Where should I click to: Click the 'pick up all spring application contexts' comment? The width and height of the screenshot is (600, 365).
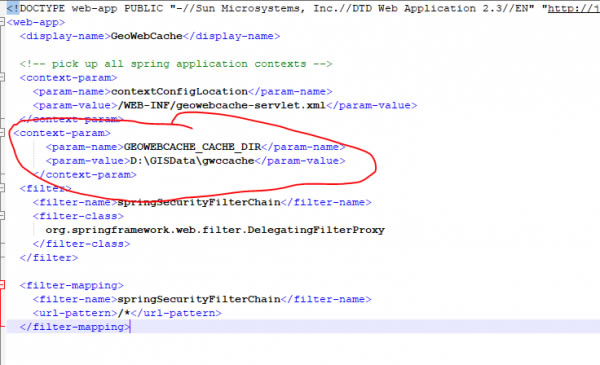click(x=176, y=64)
